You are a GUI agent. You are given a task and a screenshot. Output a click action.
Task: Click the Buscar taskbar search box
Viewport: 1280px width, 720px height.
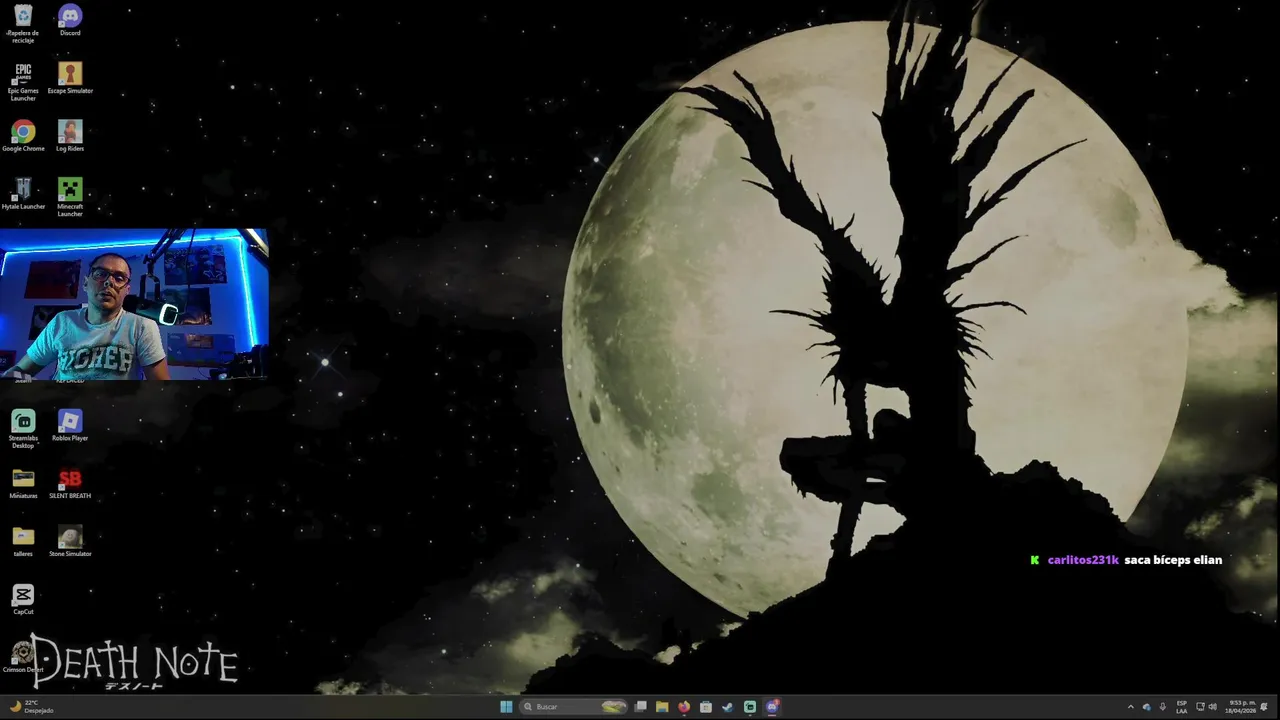(x=573, y=707)
